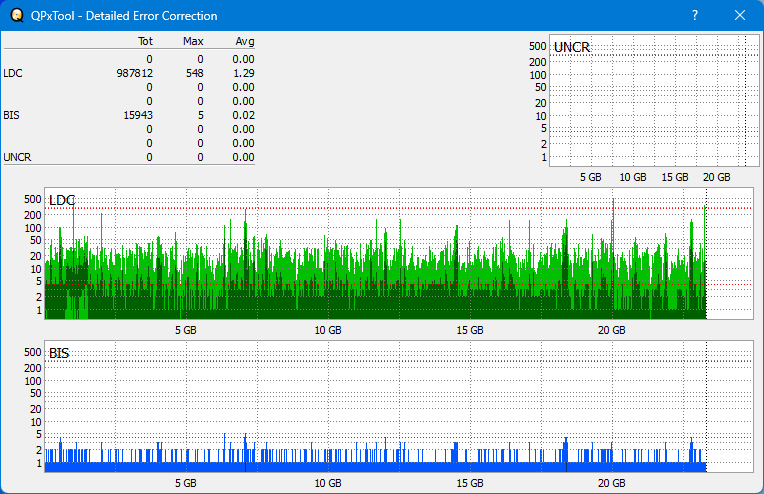The width and height of the screenshot is (764, 494).
Task: Select LDC average value 1.29
Action: pos(244,73)
